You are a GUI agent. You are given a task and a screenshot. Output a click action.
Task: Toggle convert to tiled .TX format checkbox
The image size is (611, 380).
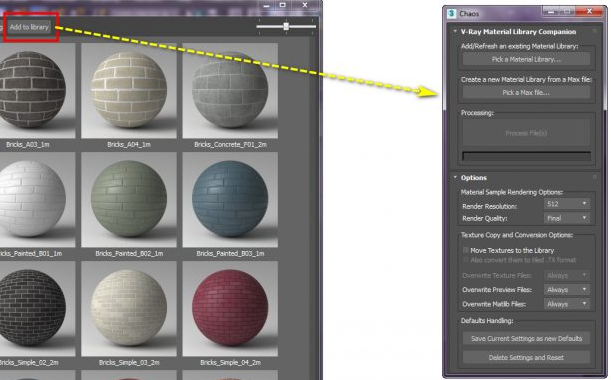[466, 260]
